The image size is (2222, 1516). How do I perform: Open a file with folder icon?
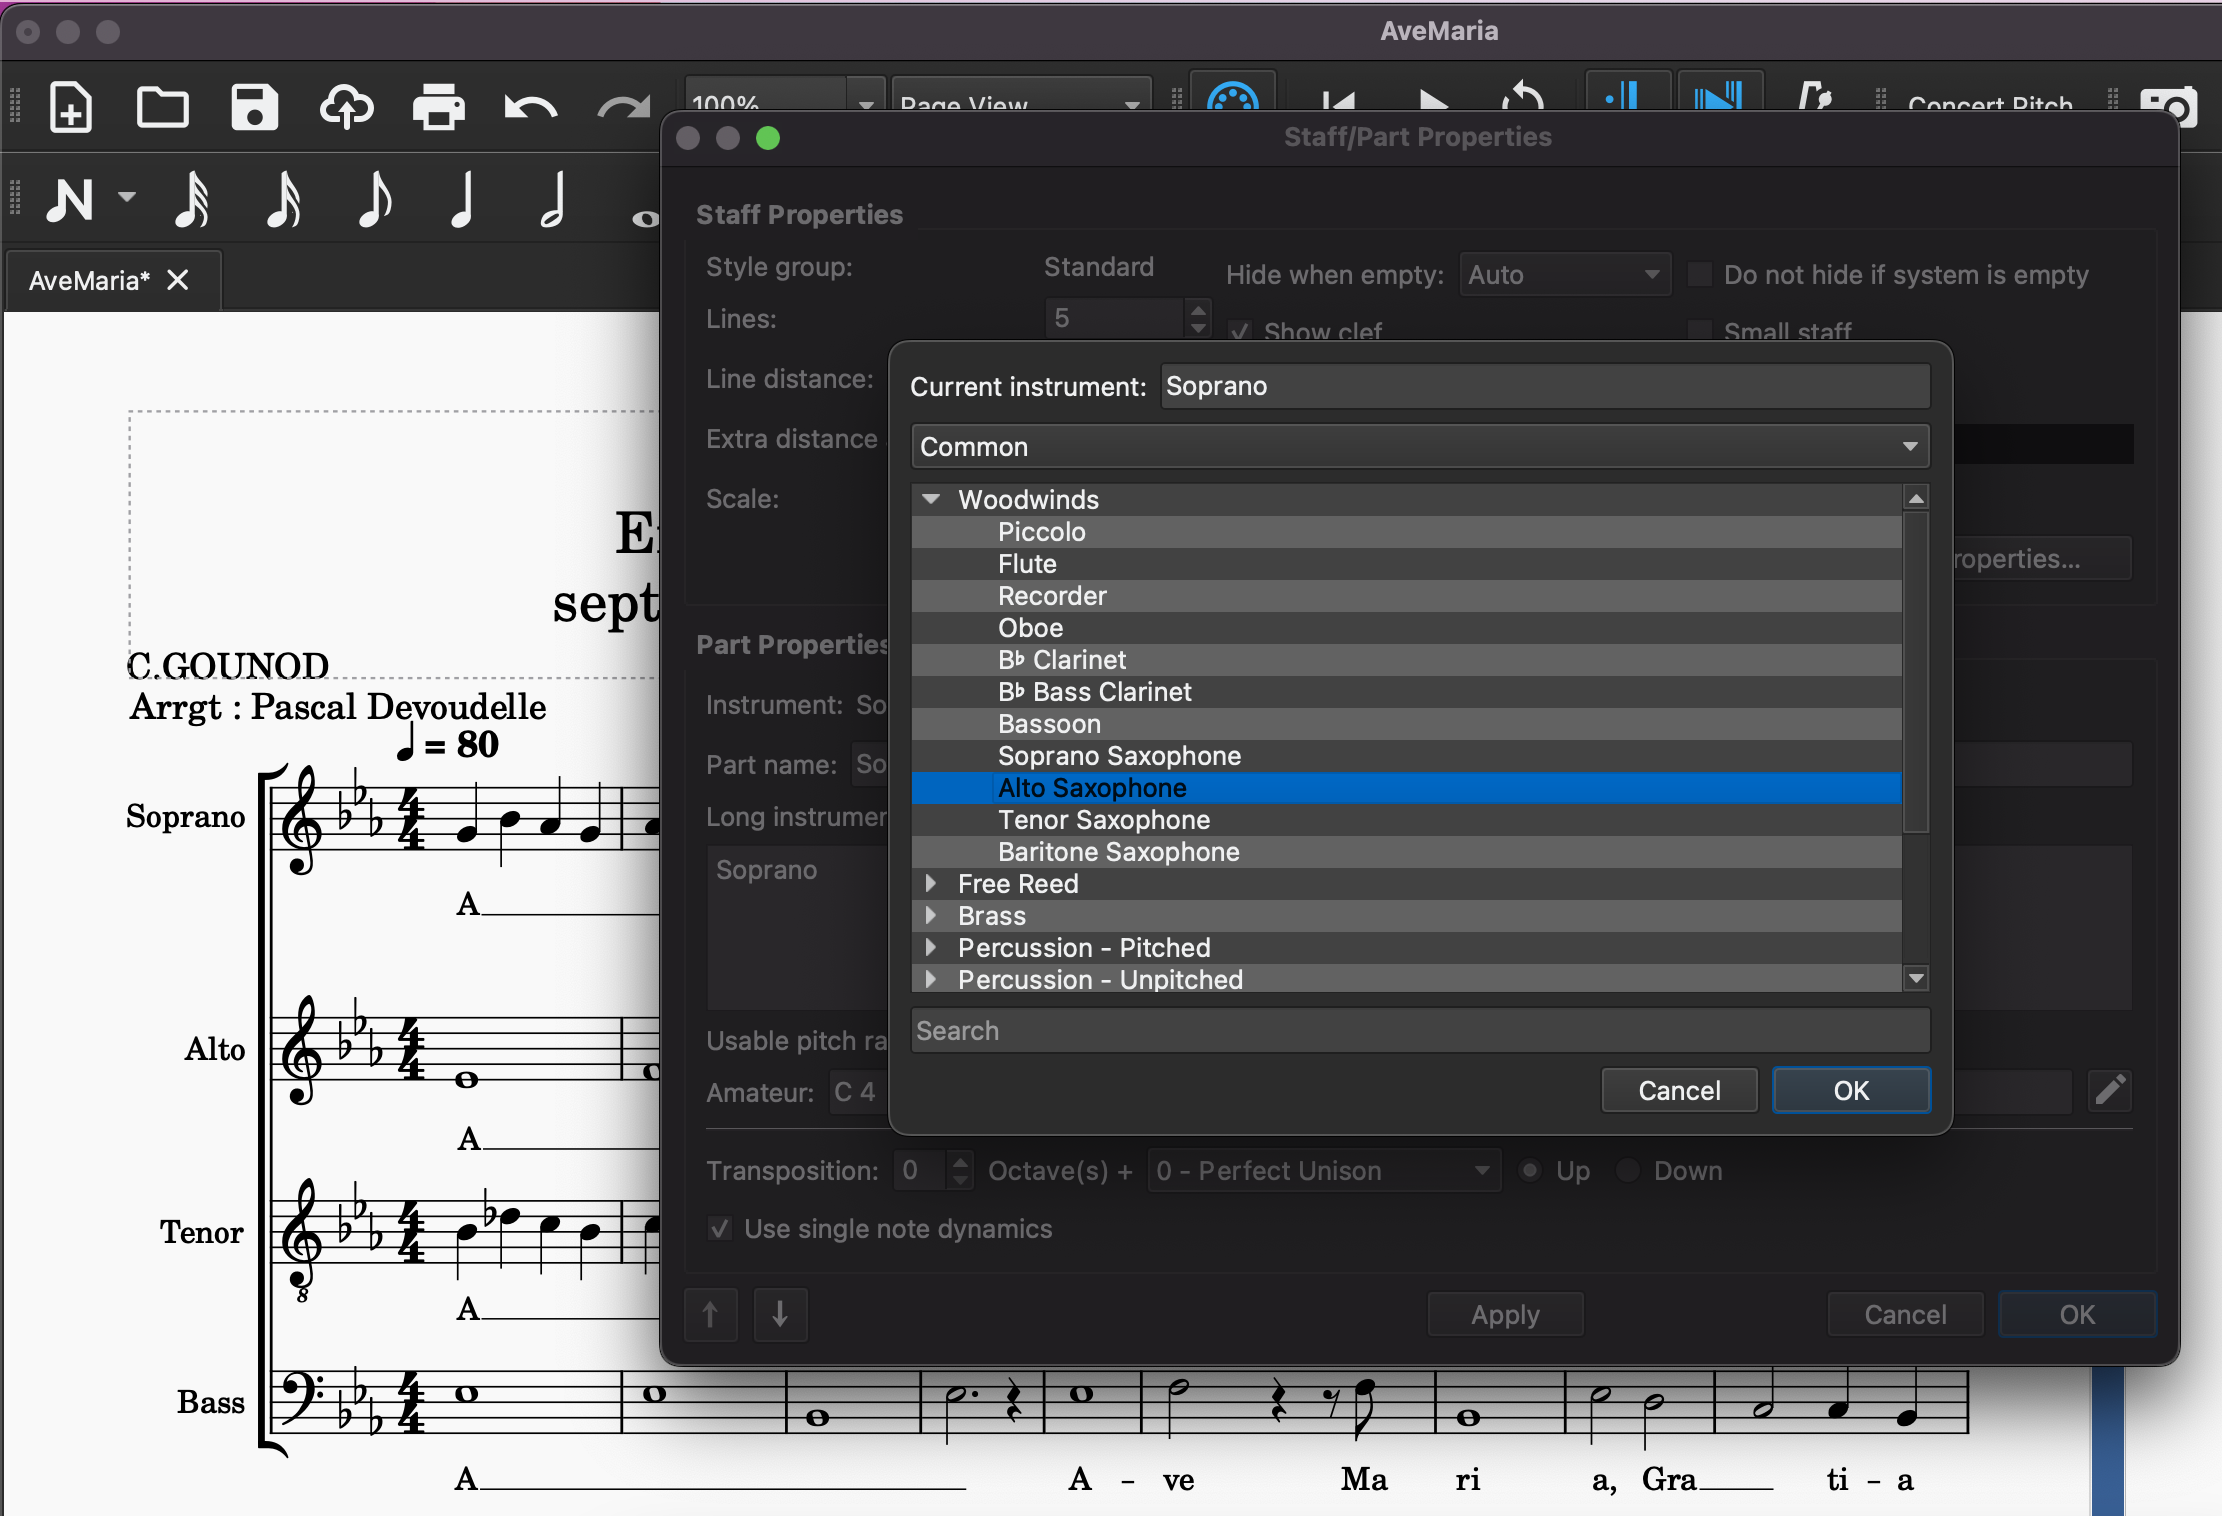162,107
